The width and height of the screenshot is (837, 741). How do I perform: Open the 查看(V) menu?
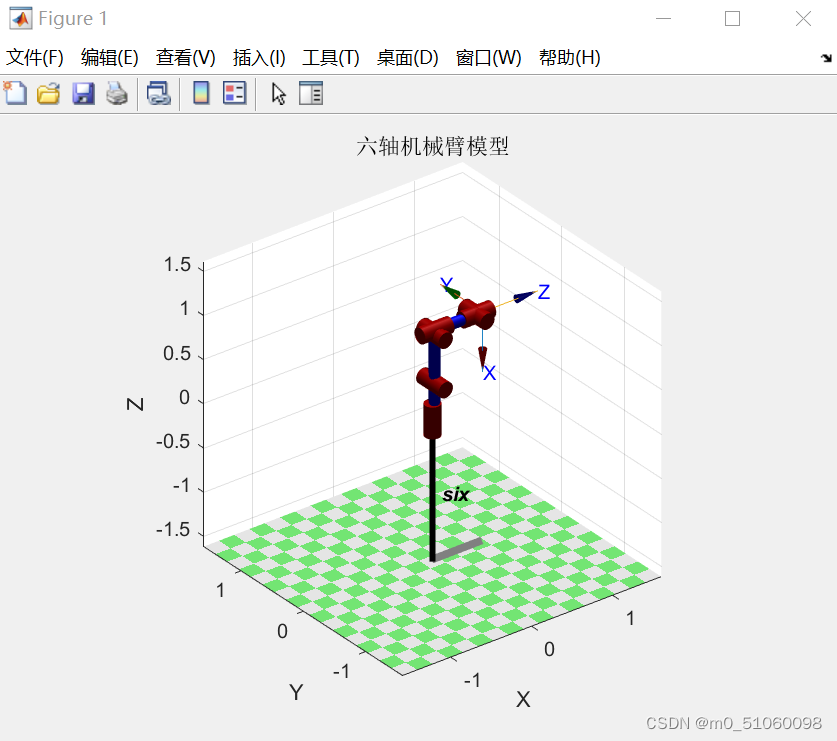pyautogui.click(x=186, y=58)
